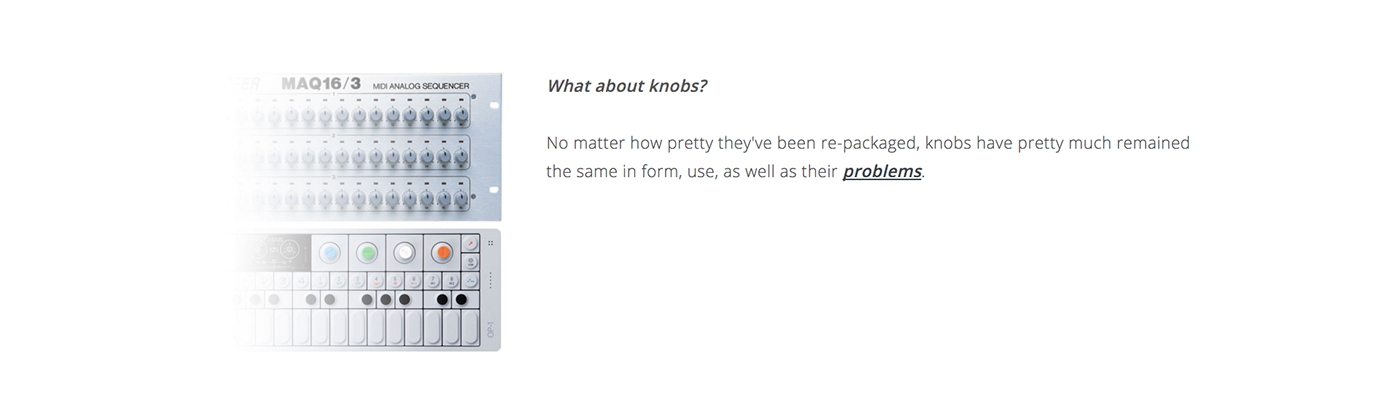Click the MAQ16/3 model label
Image resolution: width=1400 pixels, height=420 pixels.
coord(320,85)
